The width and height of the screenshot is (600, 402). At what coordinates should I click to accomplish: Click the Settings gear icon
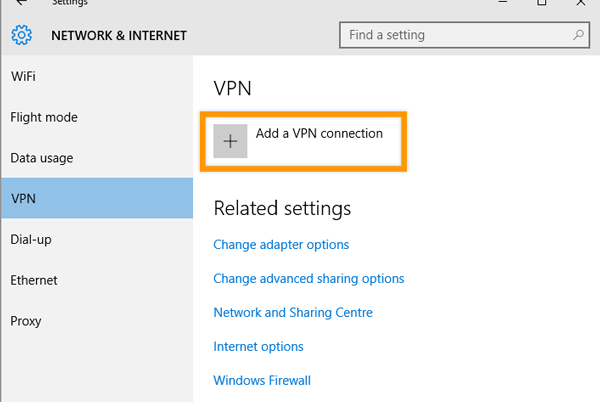click(21, 36)
